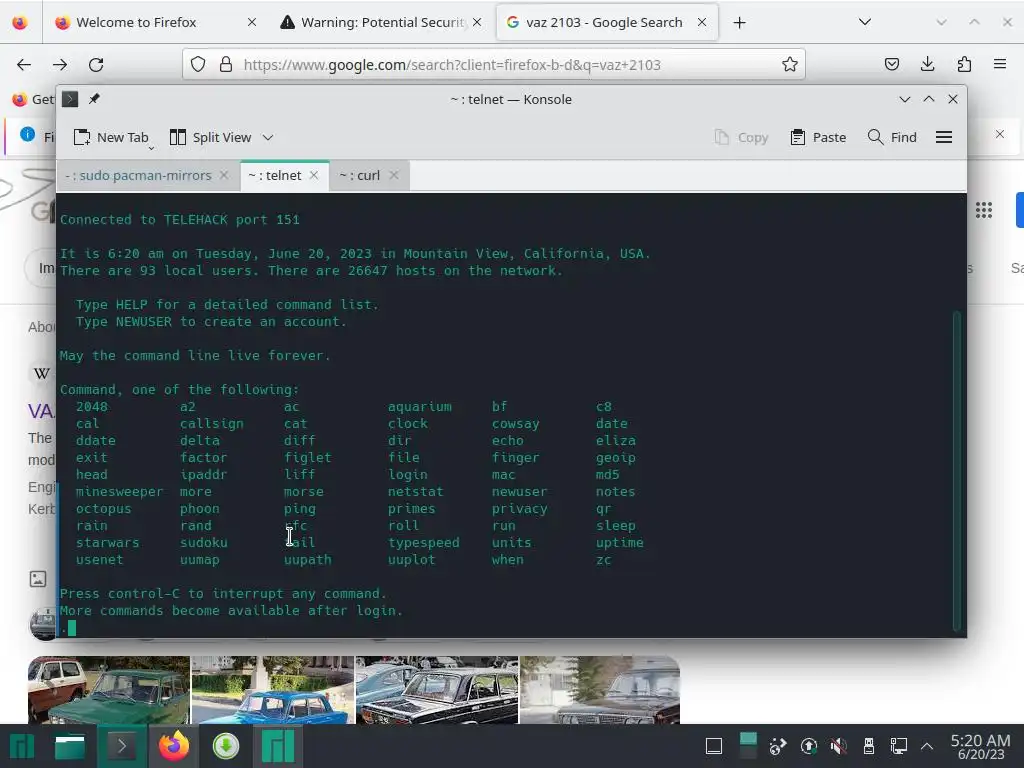This screenshot has height=768, width=1024.
Task: Bookmark this page with the star icon
Action: (790, 64)
